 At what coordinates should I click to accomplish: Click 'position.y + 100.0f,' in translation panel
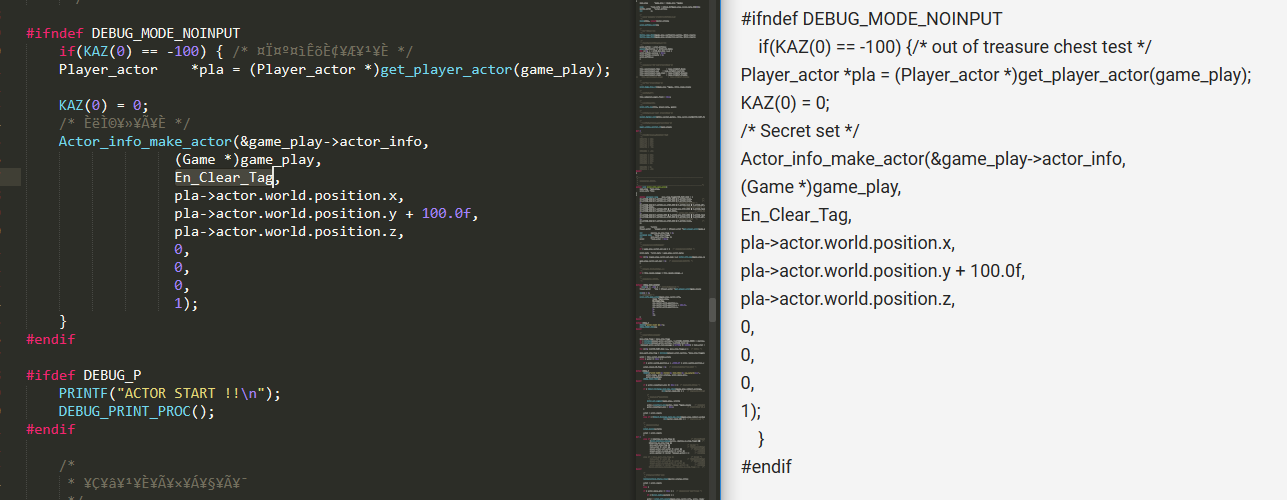point(948,271)
